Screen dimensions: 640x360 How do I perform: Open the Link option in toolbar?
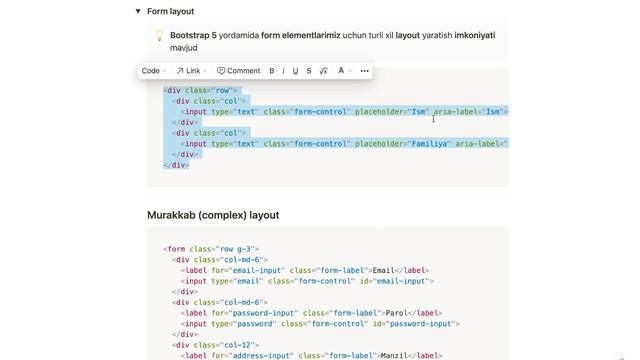click(191, 71)
